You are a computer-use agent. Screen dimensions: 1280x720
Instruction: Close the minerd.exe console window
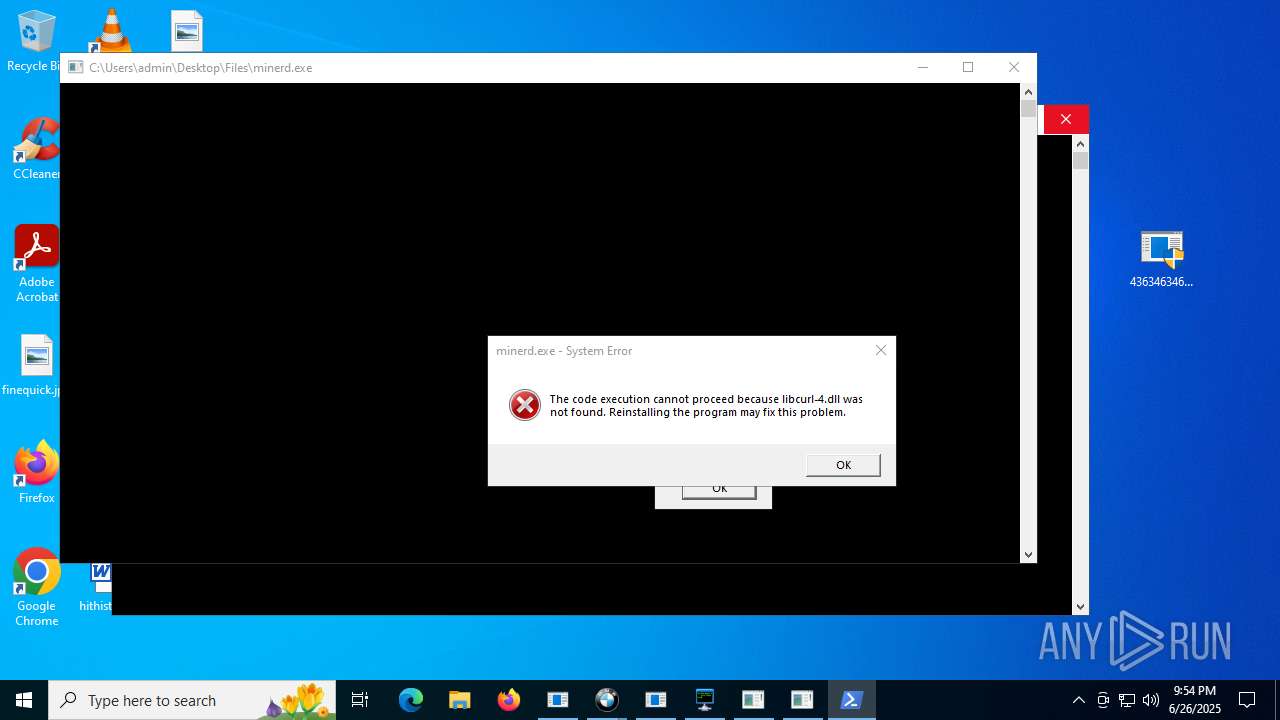1014,67
